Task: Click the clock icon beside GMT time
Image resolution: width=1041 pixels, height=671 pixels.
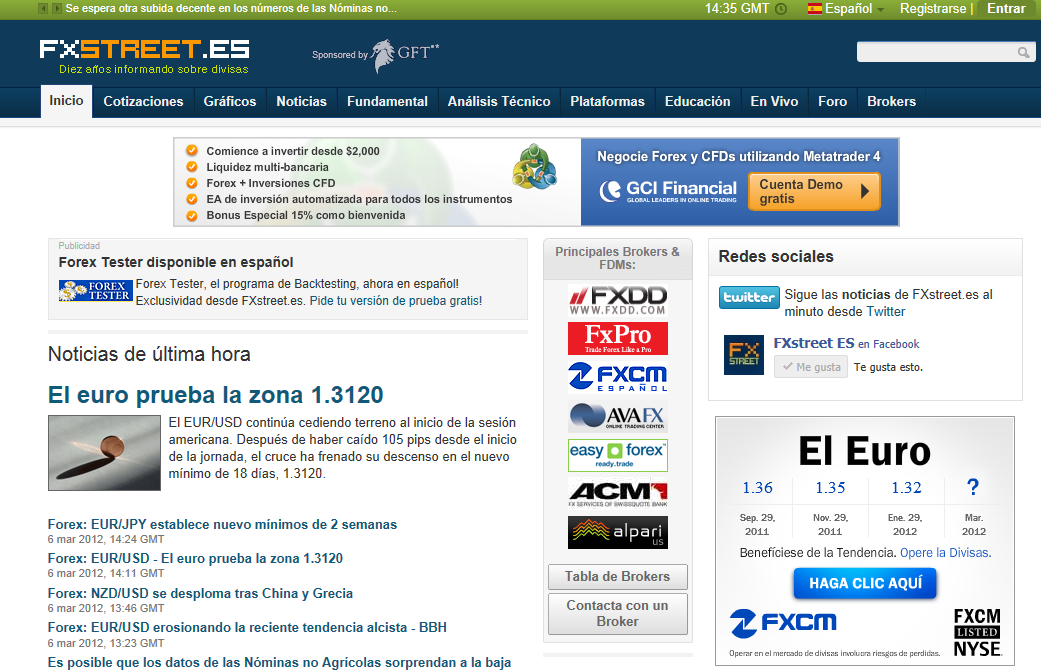Action: click(x=781, y=9)
